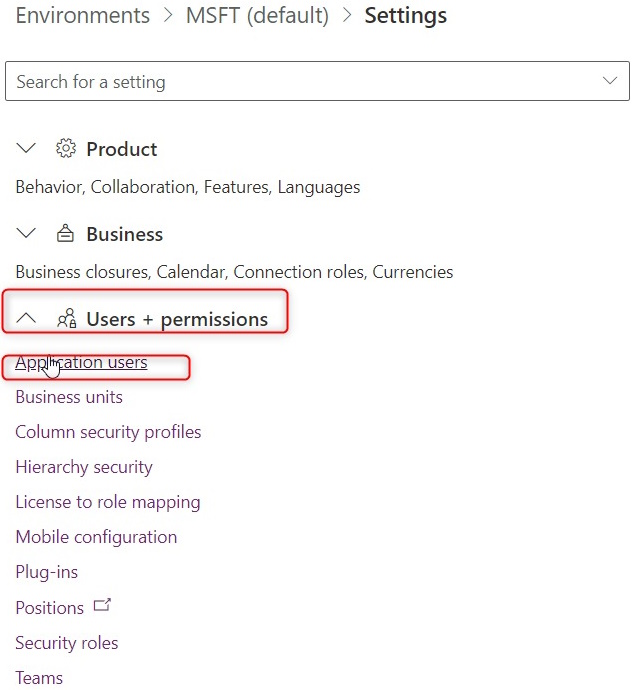The width and height of the screenshot is (635, 690).
Task: Open the Mobile configuration link
Action: point(96,537)
